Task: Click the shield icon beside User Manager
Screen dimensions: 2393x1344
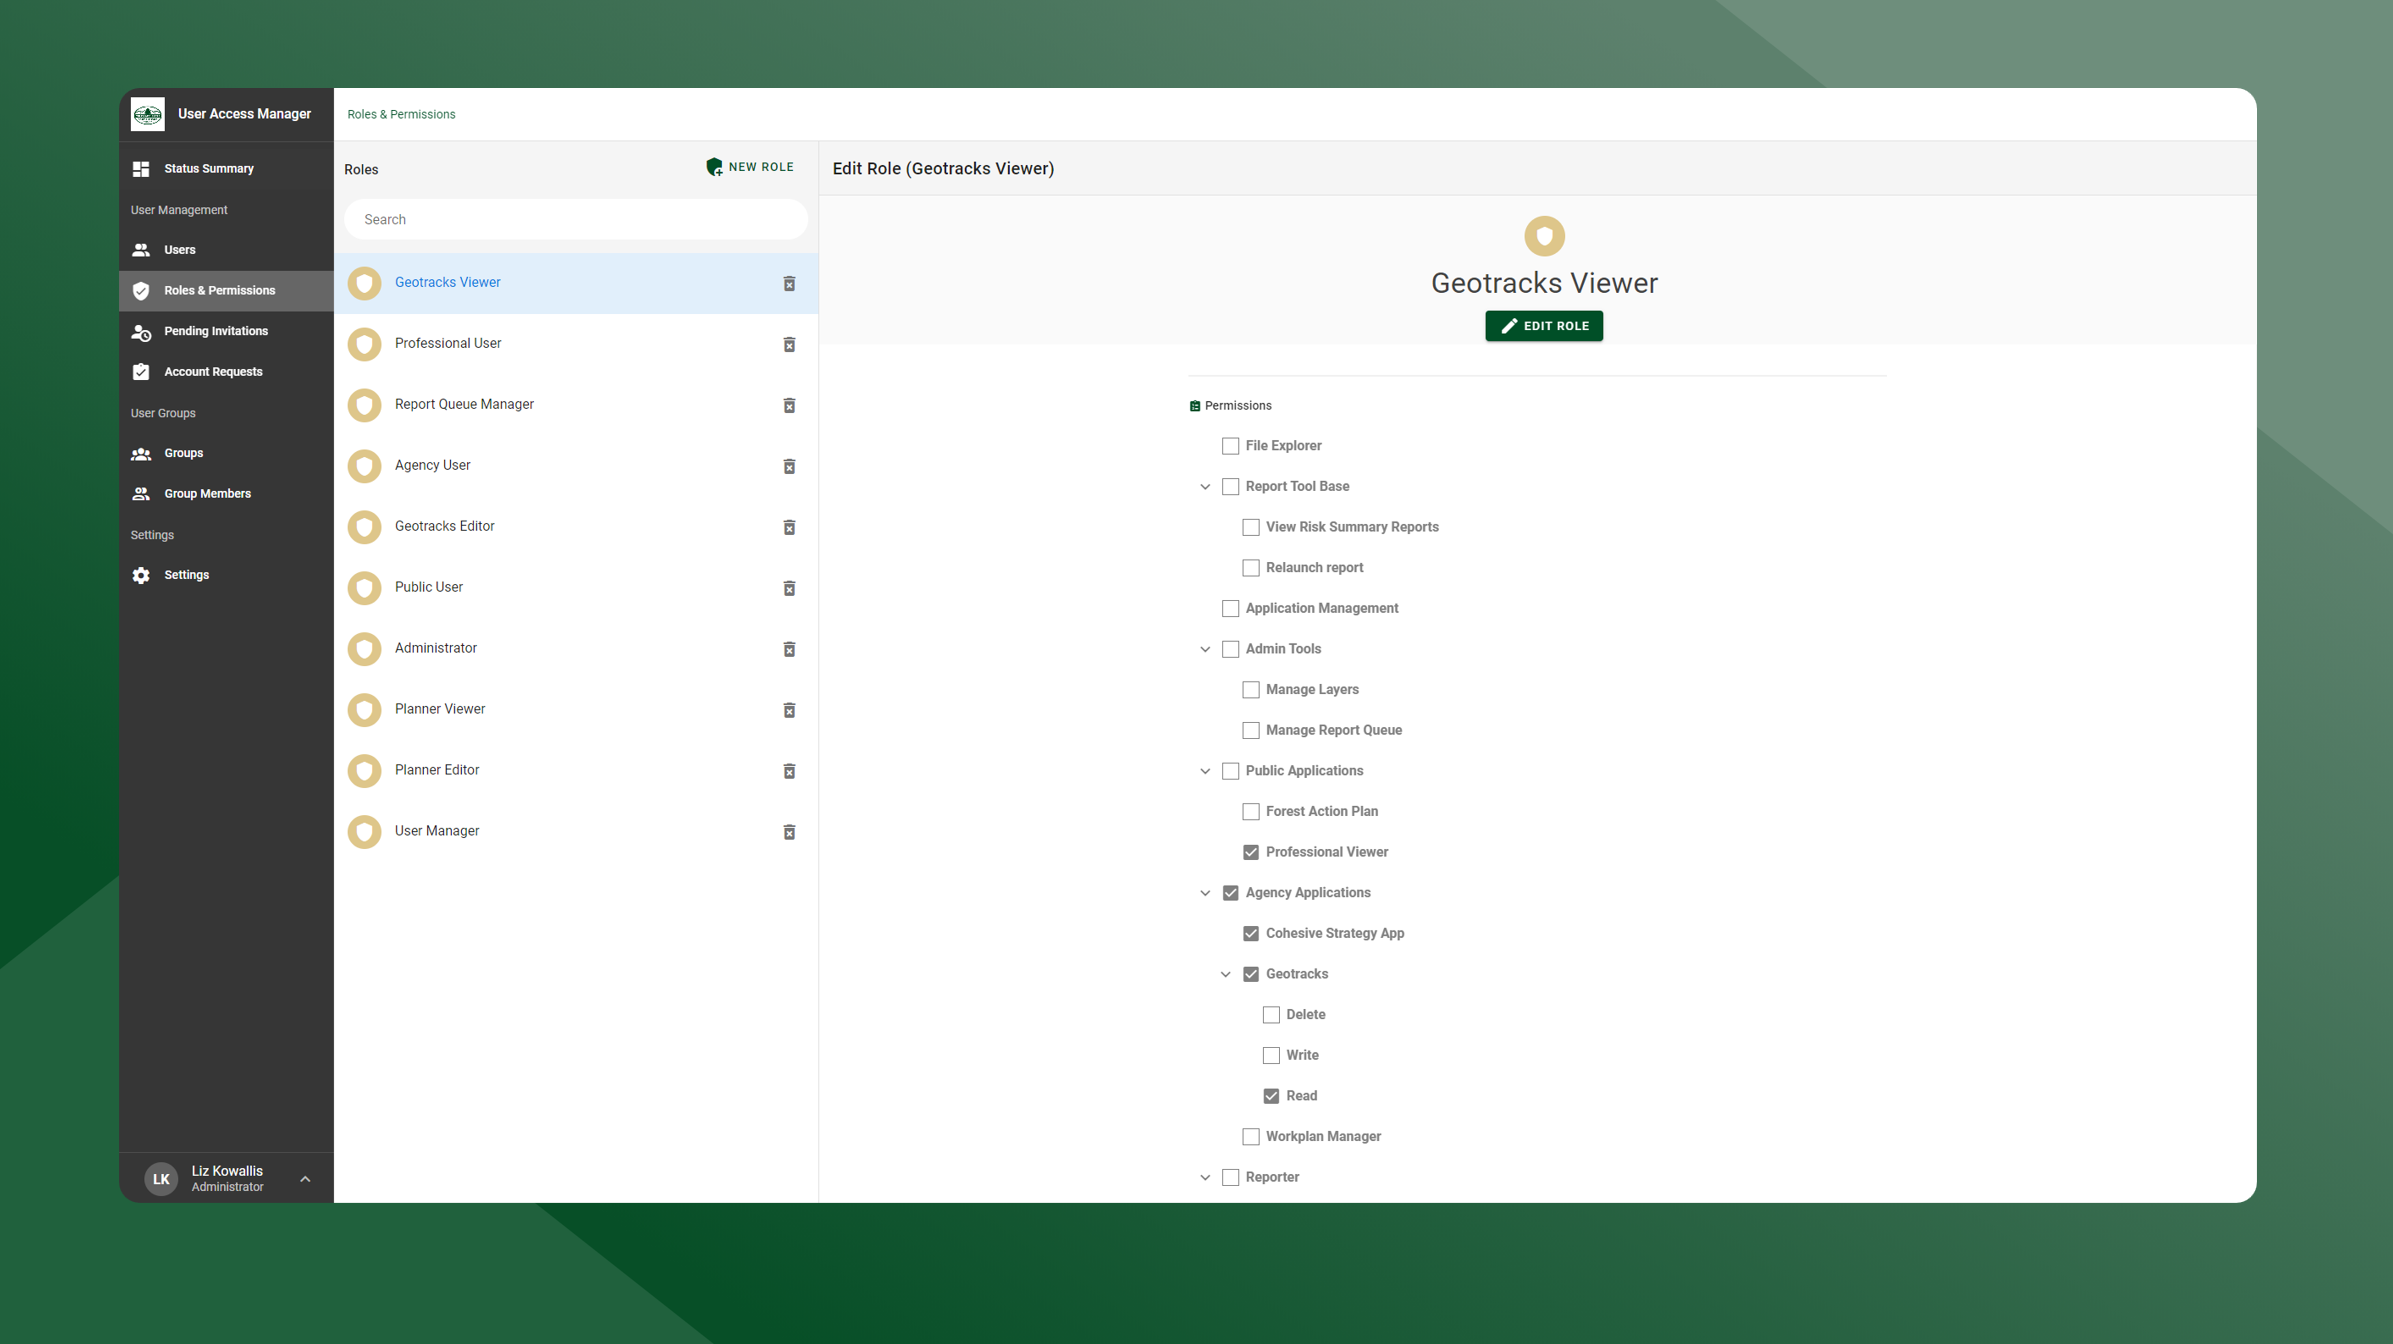Action: pos(364,832)
